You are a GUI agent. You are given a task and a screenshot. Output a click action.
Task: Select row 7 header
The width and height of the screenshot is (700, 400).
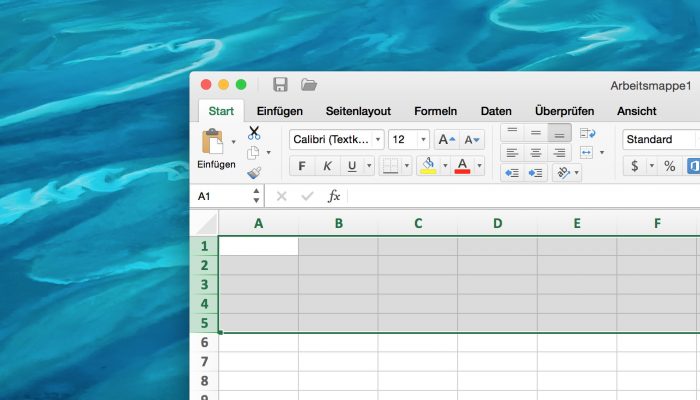coord(204,361)
